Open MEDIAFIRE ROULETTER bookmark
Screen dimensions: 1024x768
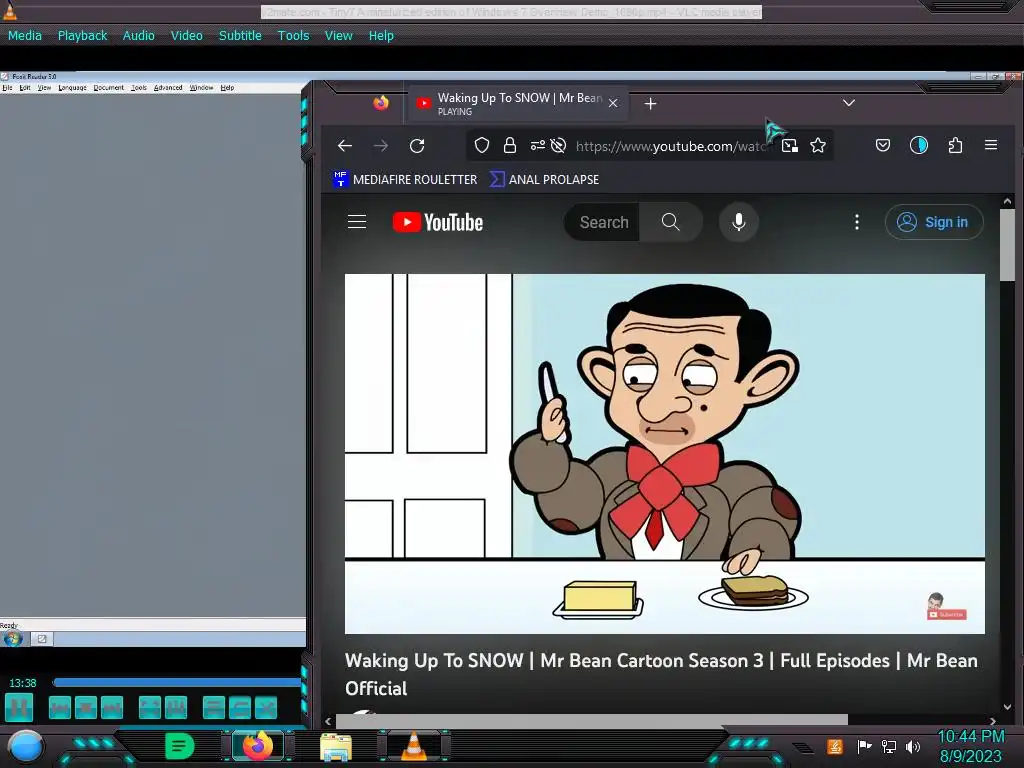point(405,180)
